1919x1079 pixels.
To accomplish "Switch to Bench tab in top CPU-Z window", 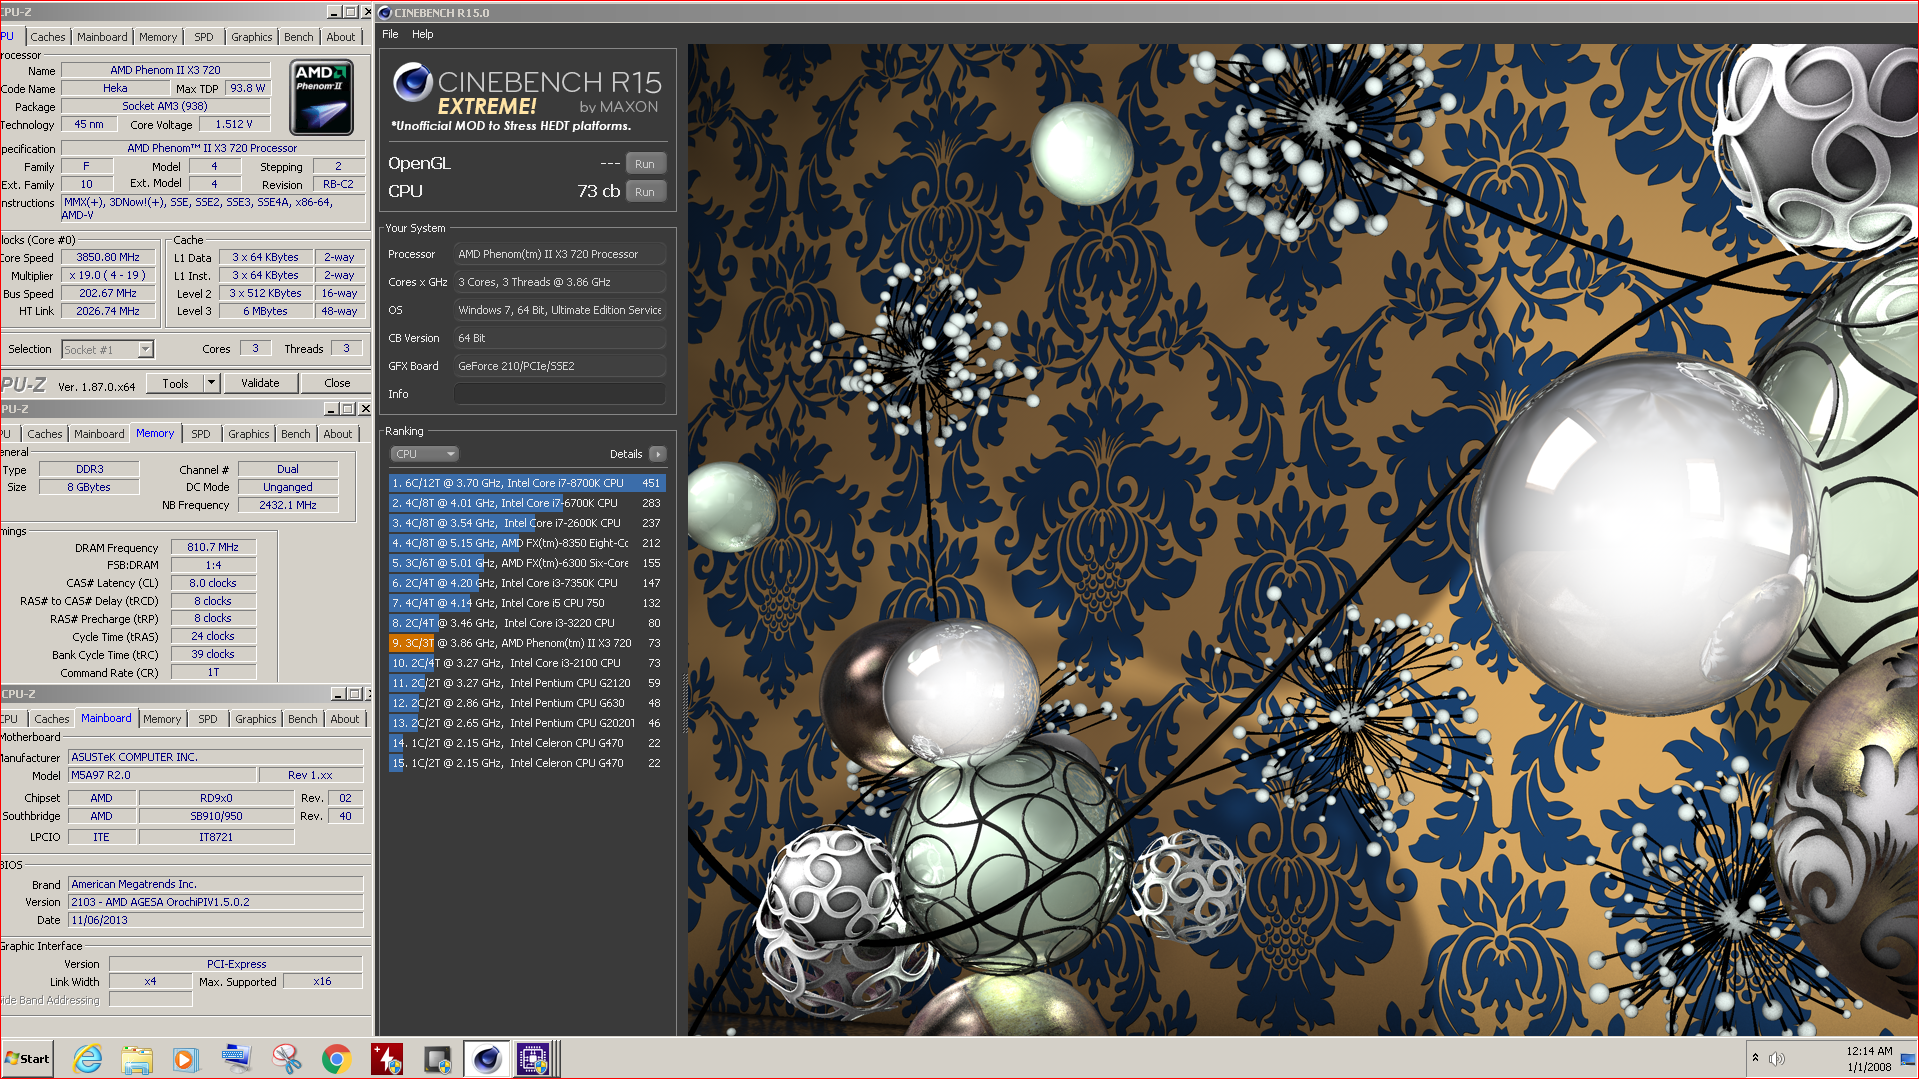I will (298, 37).
